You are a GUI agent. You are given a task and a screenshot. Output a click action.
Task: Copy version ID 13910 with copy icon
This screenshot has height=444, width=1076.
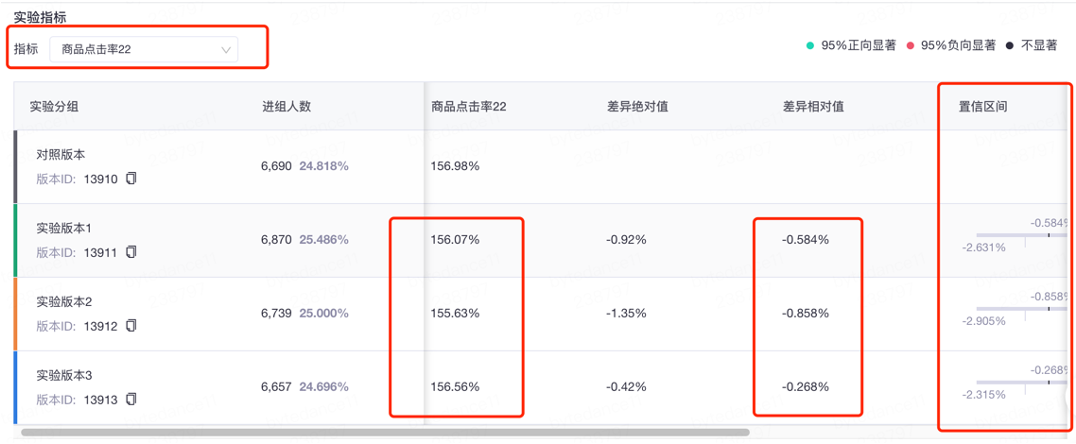tap(131, 179)
